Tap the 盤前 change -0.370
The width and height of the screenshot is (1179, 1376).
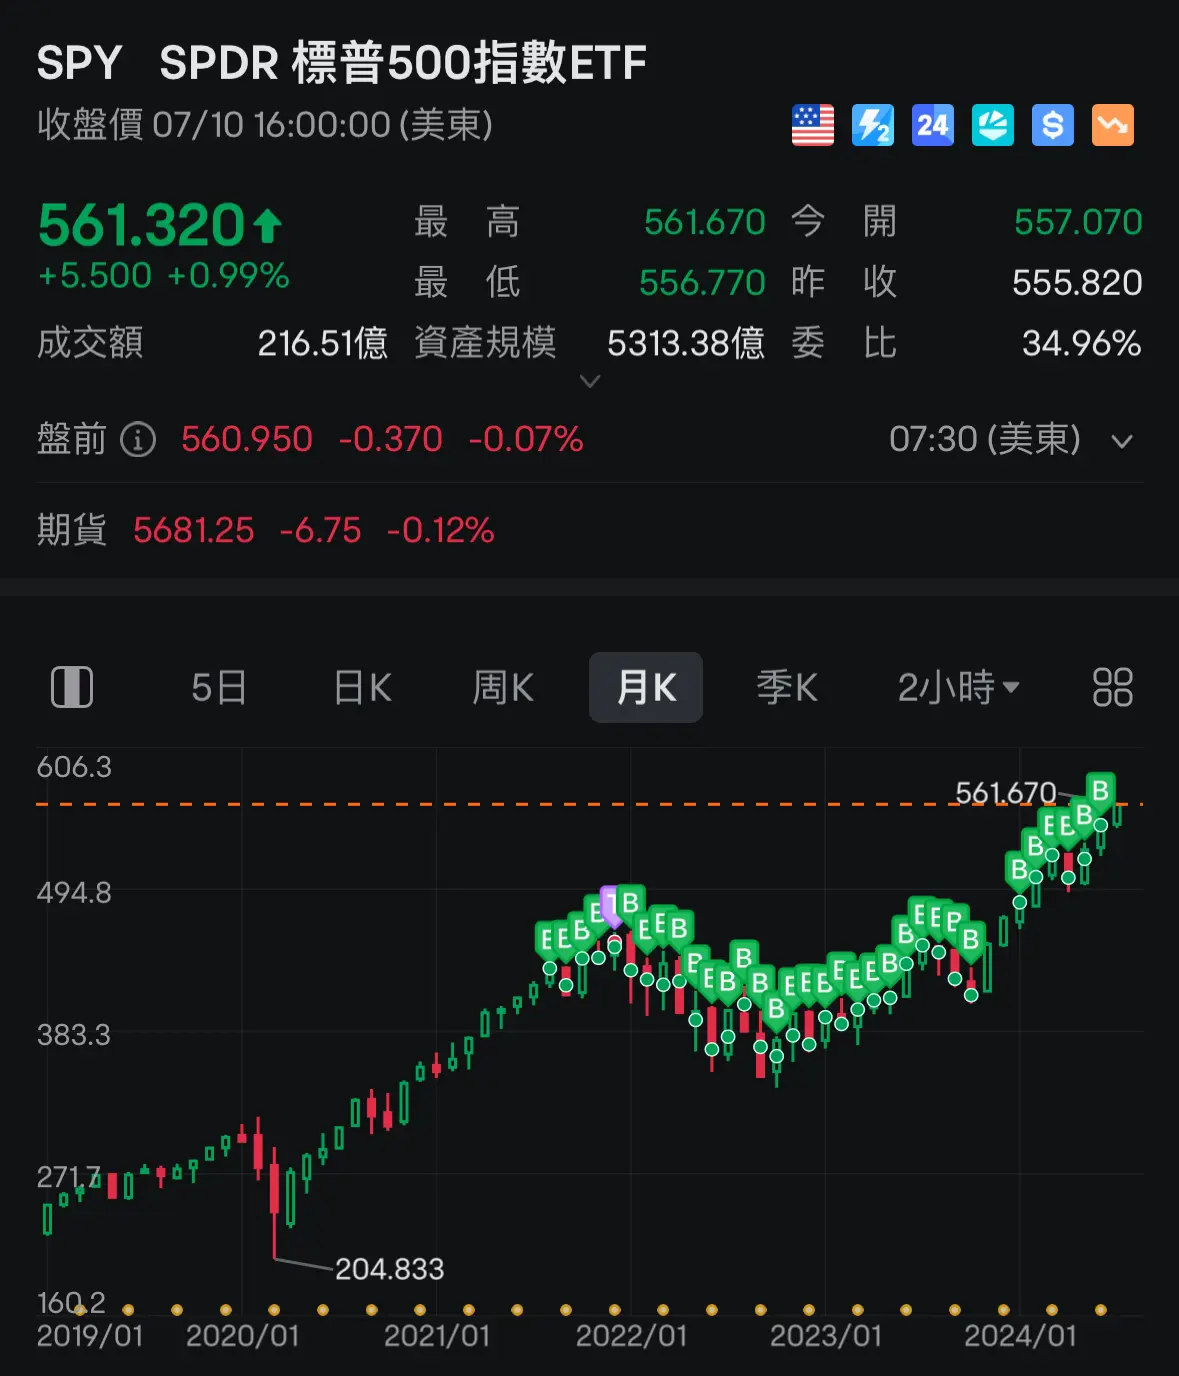[390, 439]
